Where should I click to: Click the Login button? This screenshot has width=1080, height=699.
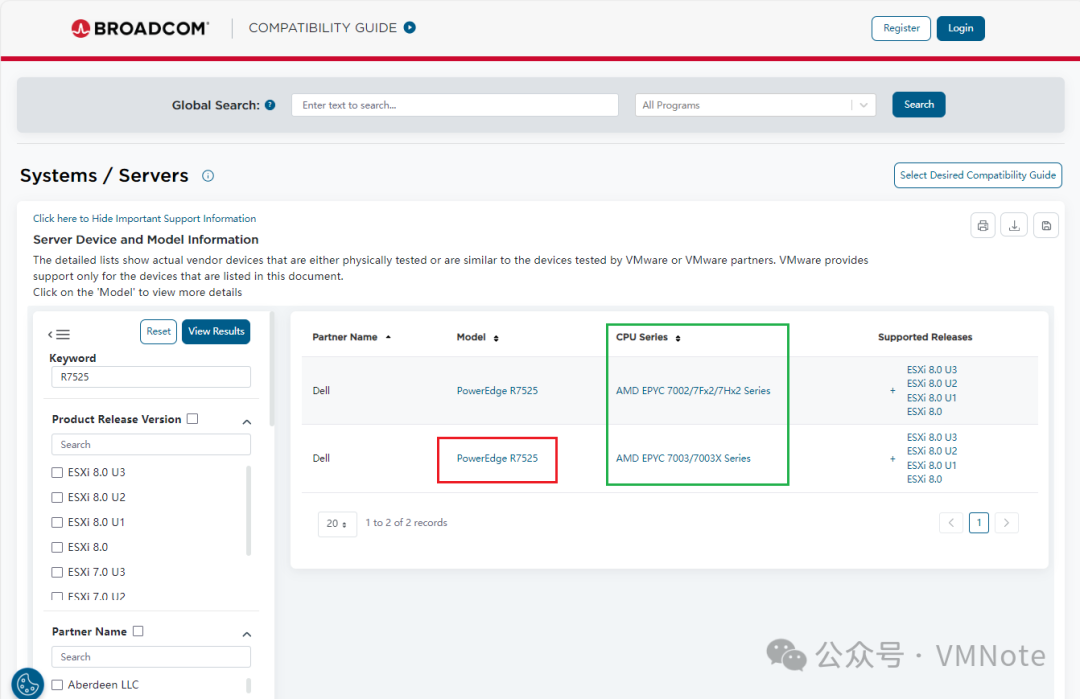pos(960,28)
